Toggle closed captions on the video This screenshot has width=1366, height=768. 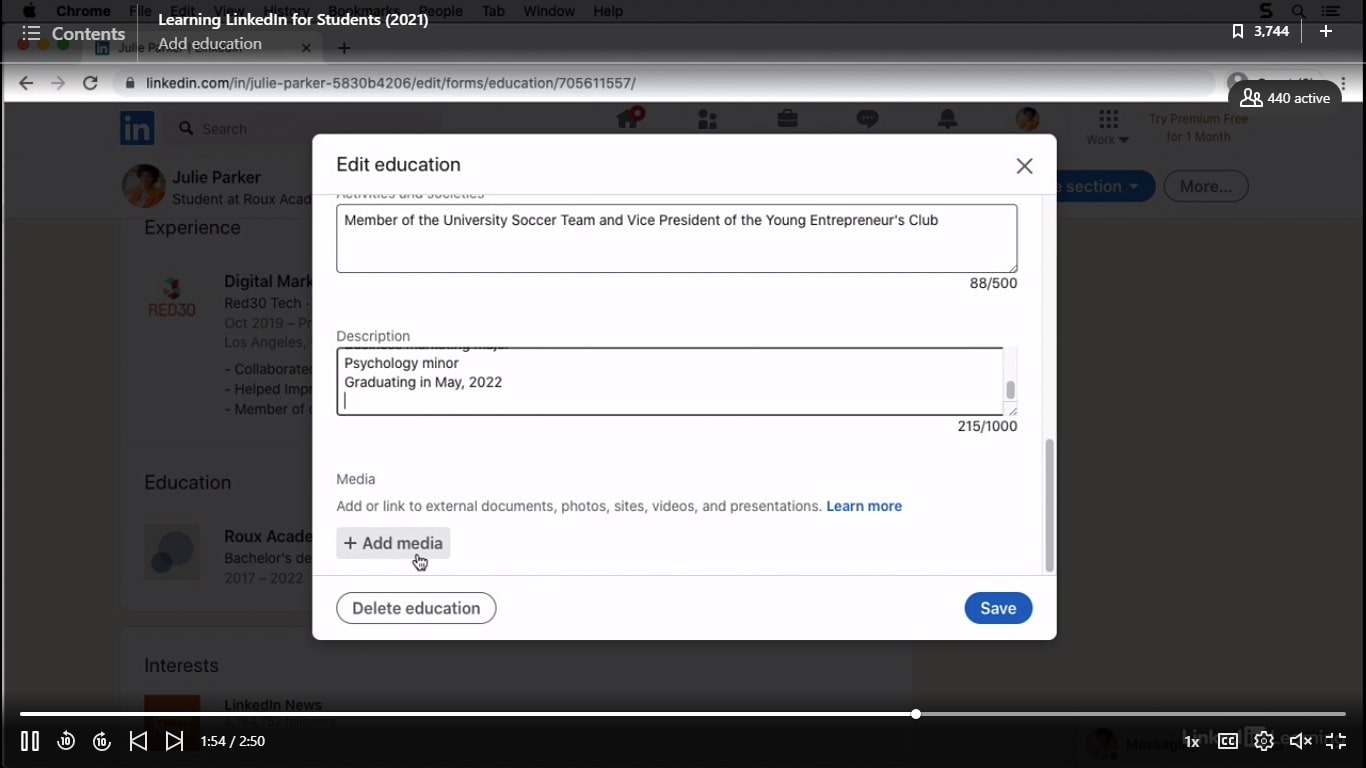click(x=1227, y=741)
